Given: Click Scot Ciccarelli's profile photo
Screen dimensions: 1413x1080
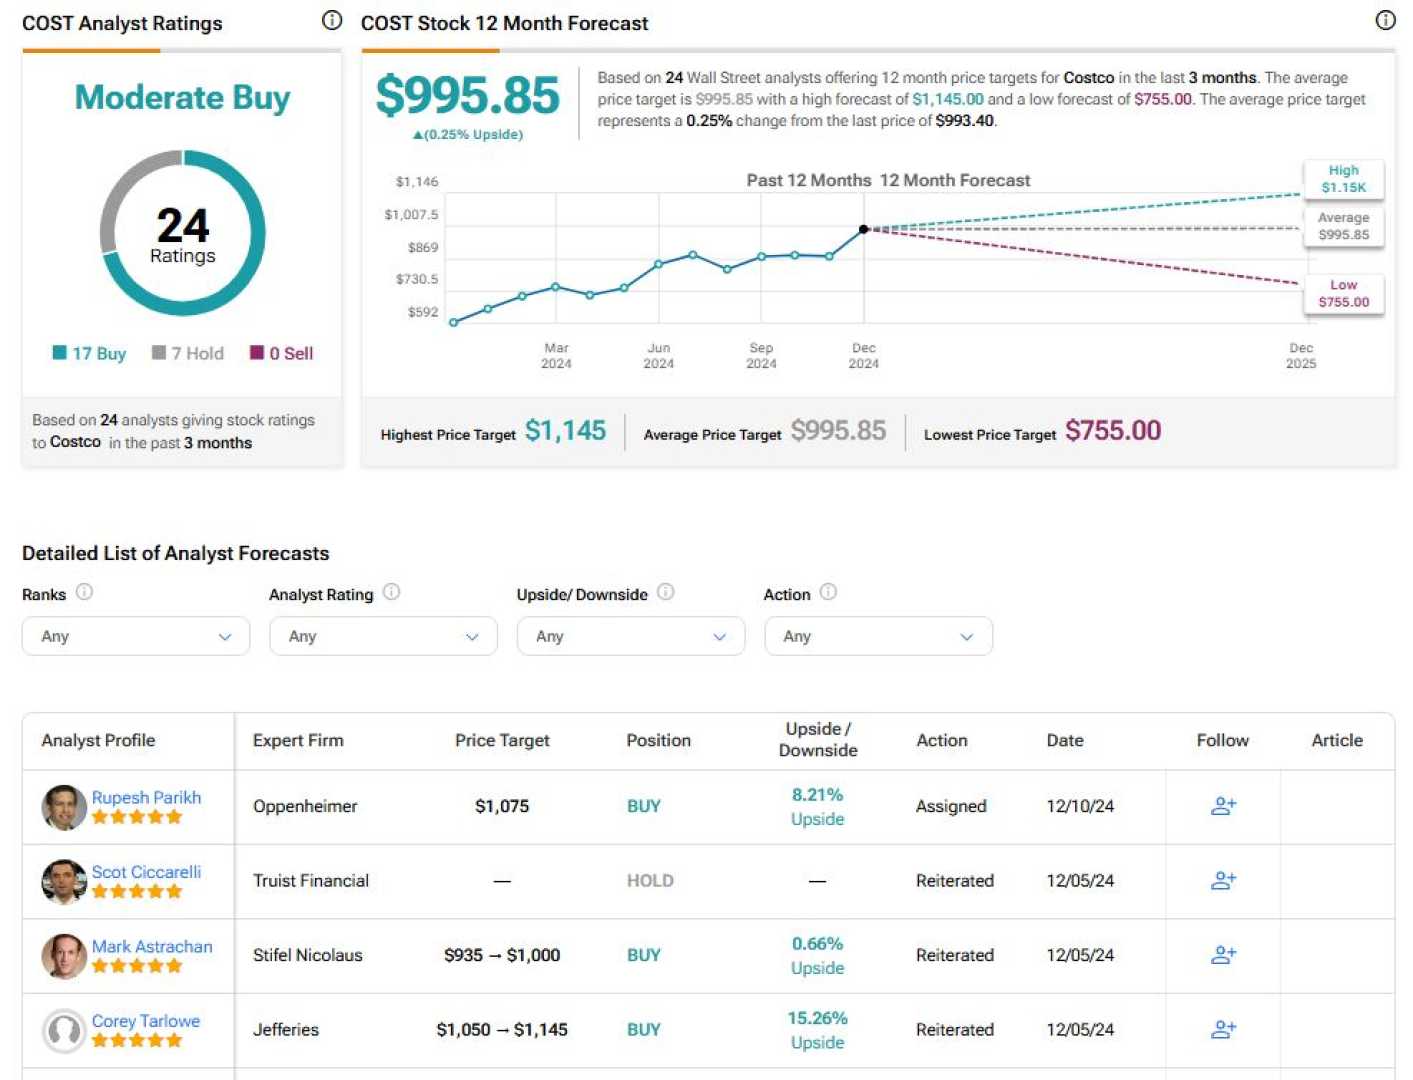Looking at the screenshot, I should click(64, 881).
